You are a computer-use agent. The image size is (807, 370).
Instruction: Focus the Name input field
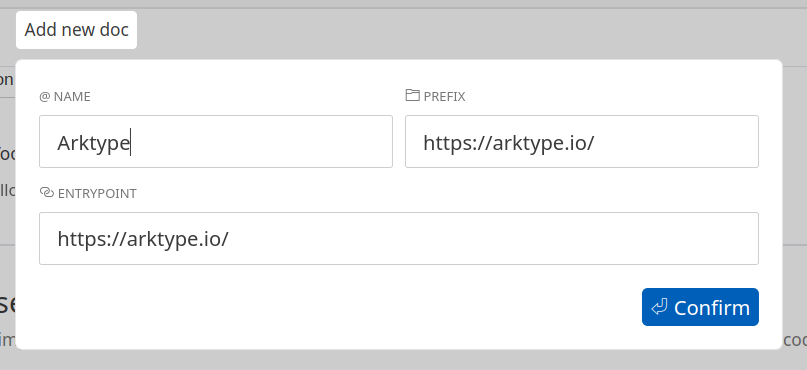click(x=216, y=142)
